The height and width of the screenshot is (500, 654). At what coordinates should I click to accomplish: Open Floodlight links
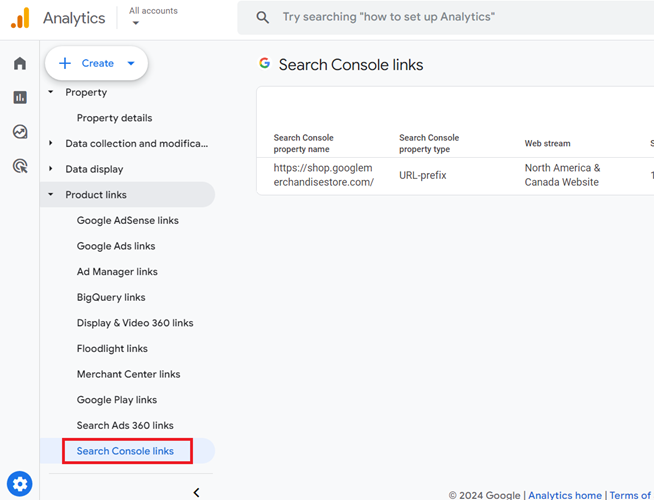click(x=112, y=349)
